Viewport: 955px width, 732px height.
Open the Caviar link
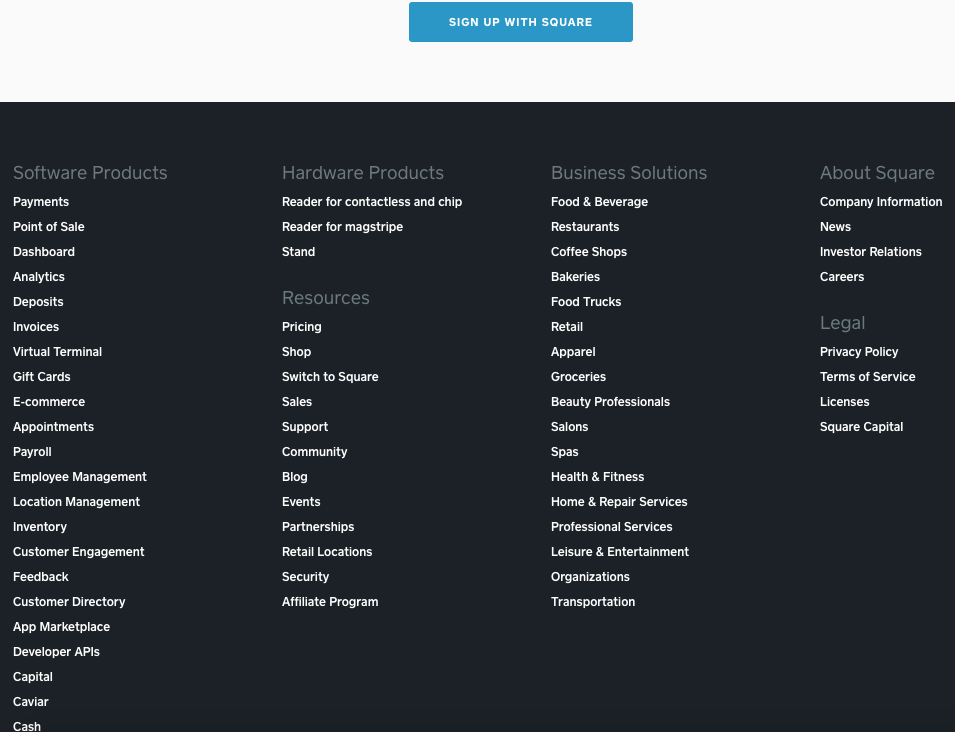(x=30, y=701)
